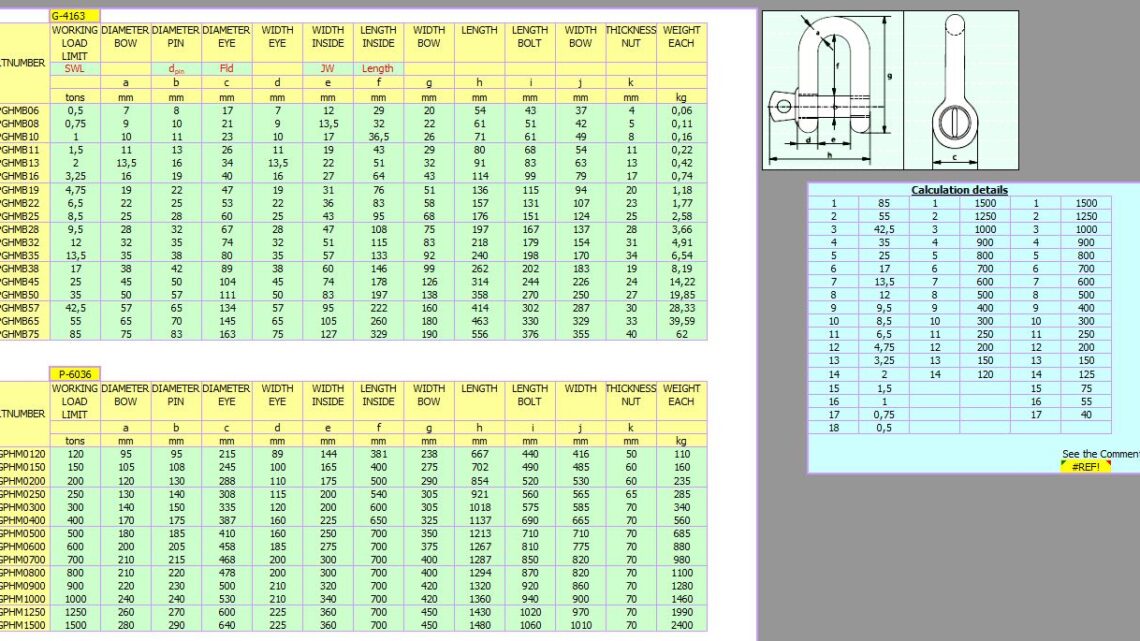Click width inside 13,5 in GHMB08 row
The image size is (1140, 641).
point(328,124)
